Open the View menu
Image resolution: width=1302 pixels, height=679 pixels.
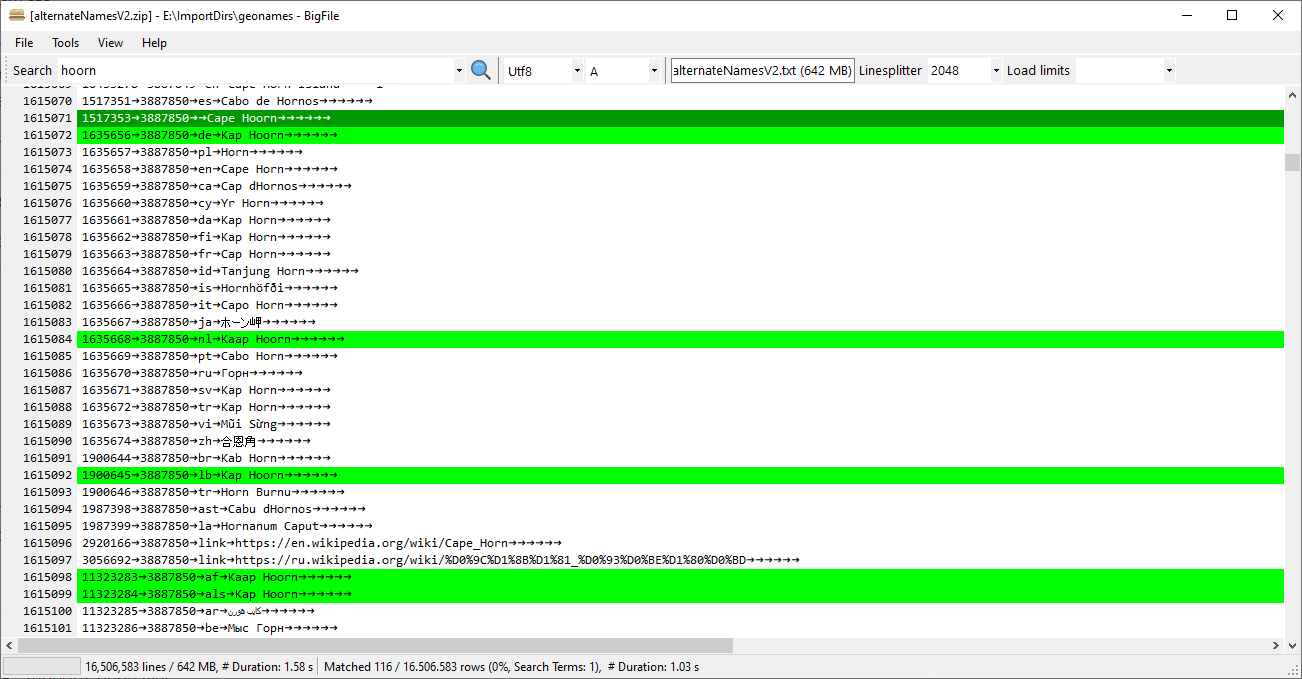point(110,43)
